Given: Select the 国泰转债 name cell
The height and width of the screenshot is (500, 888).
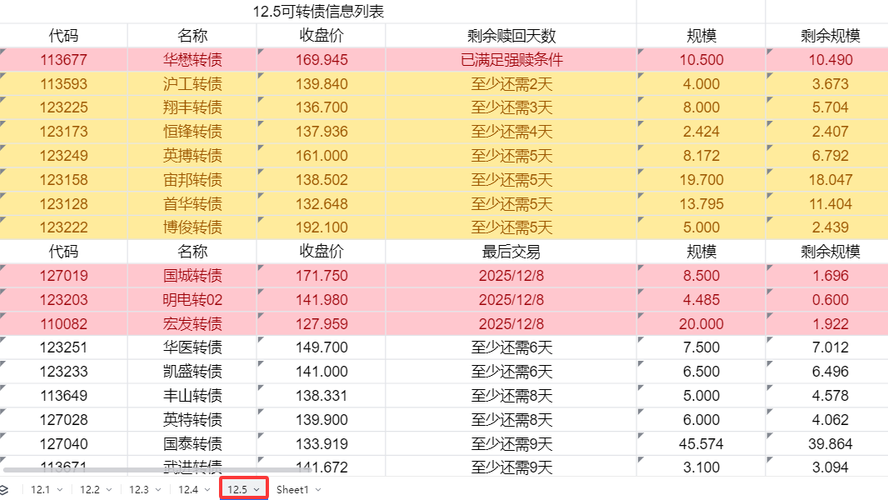Looking at the screenshot, I should coord(193,443).
